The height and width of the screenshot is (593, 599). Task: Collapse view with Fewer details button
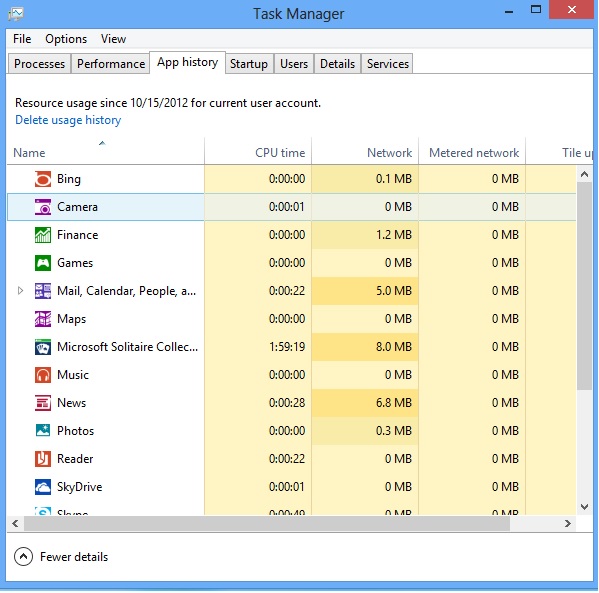click(61, 557)
